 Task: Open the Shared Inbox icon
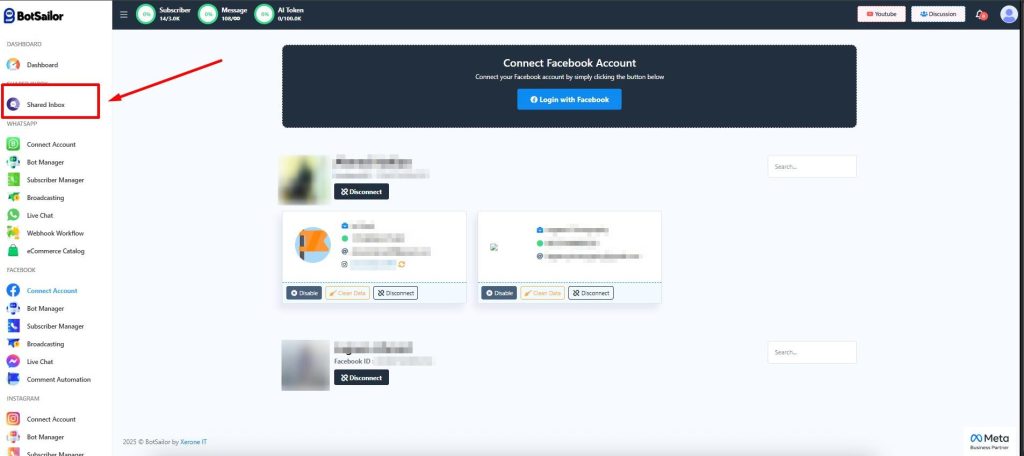pos(13,105)
